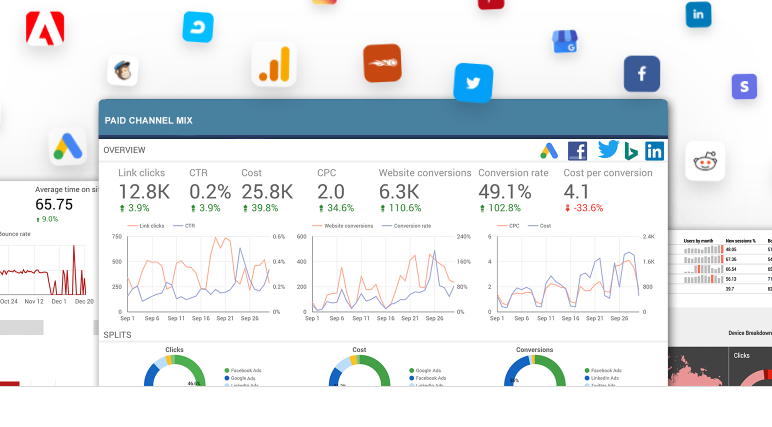Click the Link clicks 12.8K metric
This screenshot has width=772, height=427.
click(x=143, y=190)
